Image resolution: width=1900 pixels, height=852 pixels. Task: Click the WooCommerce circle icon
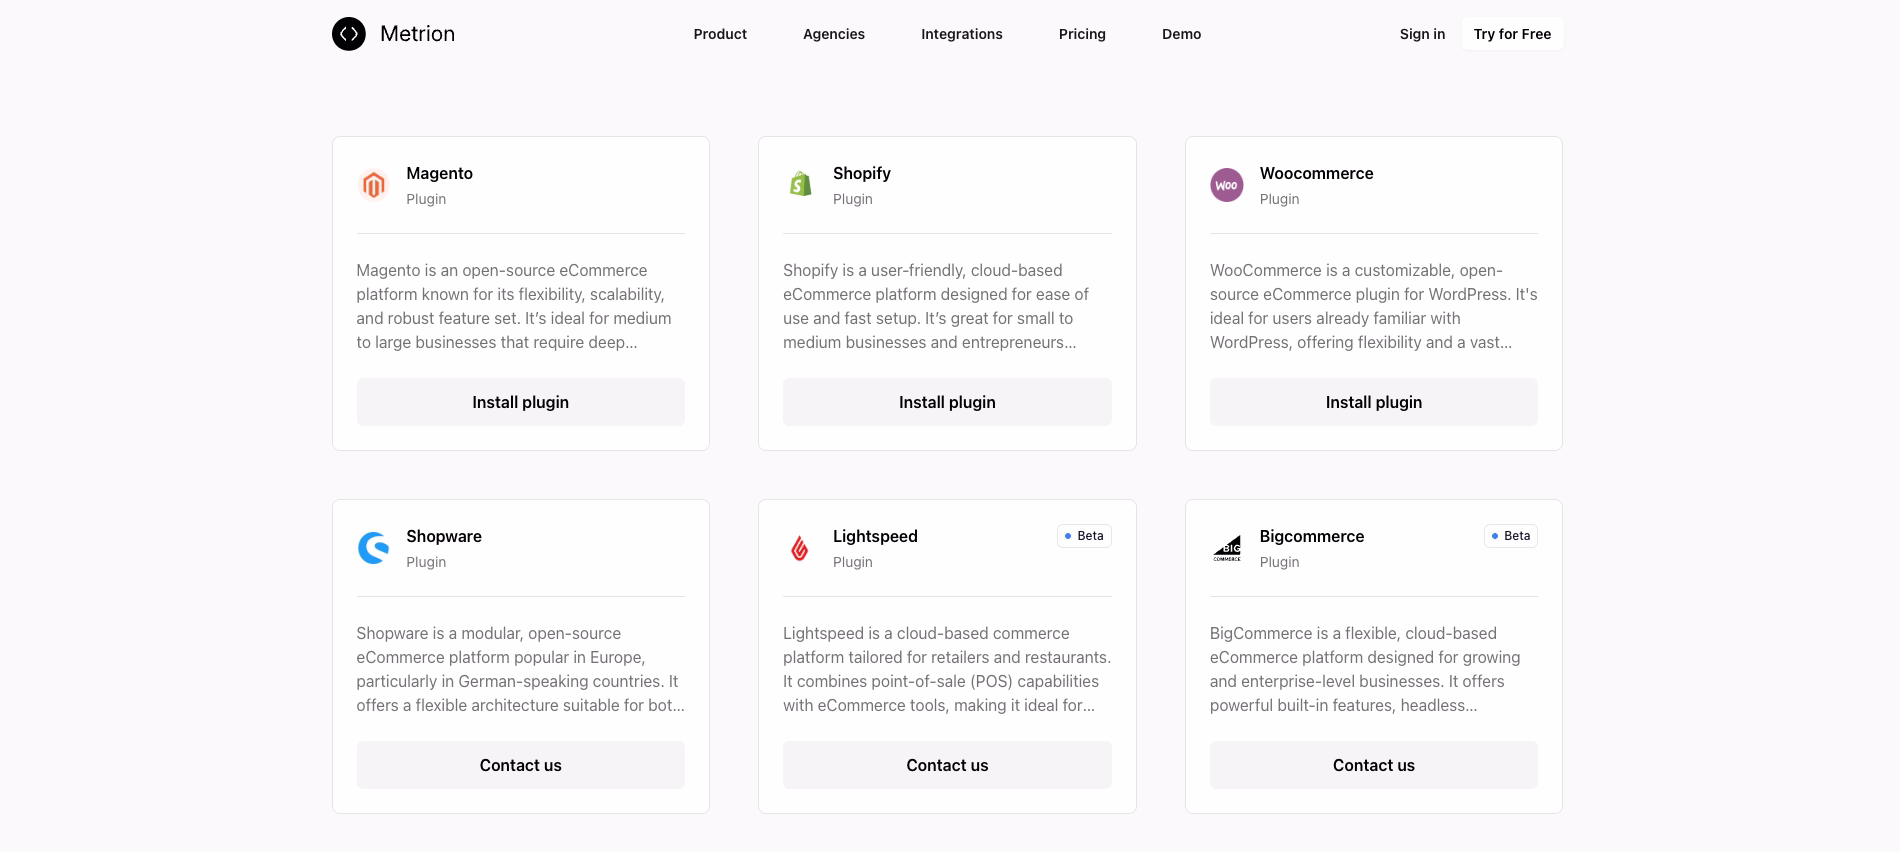click(x=1225, y=185)
